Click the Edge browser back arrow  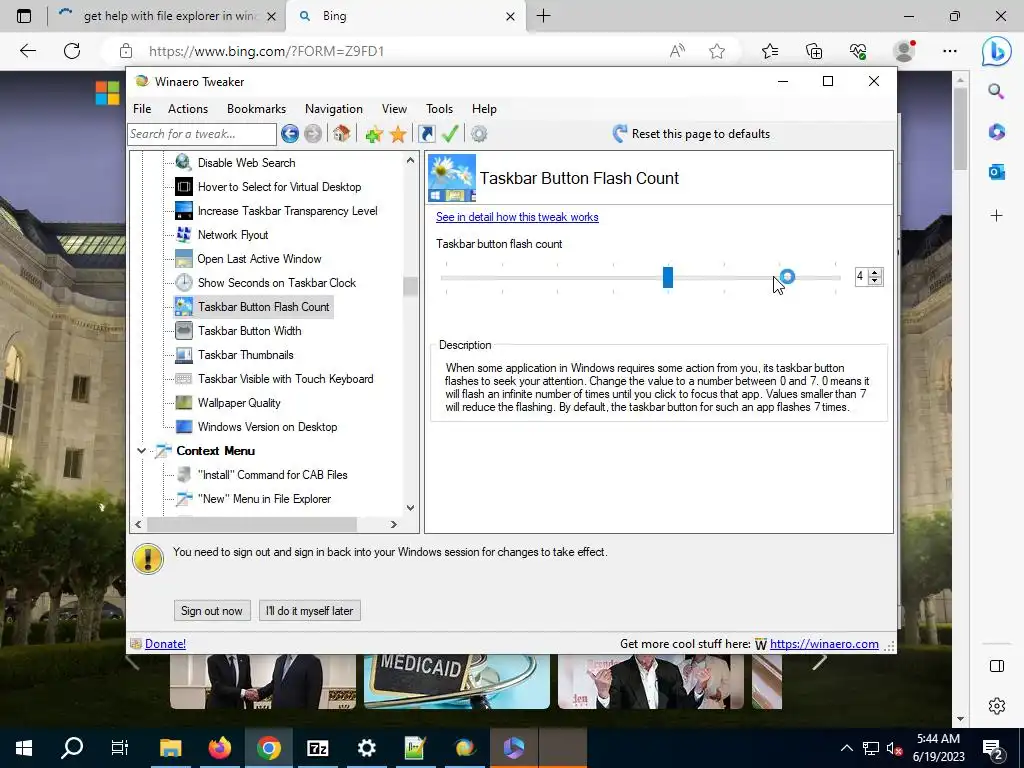point(27,51)
